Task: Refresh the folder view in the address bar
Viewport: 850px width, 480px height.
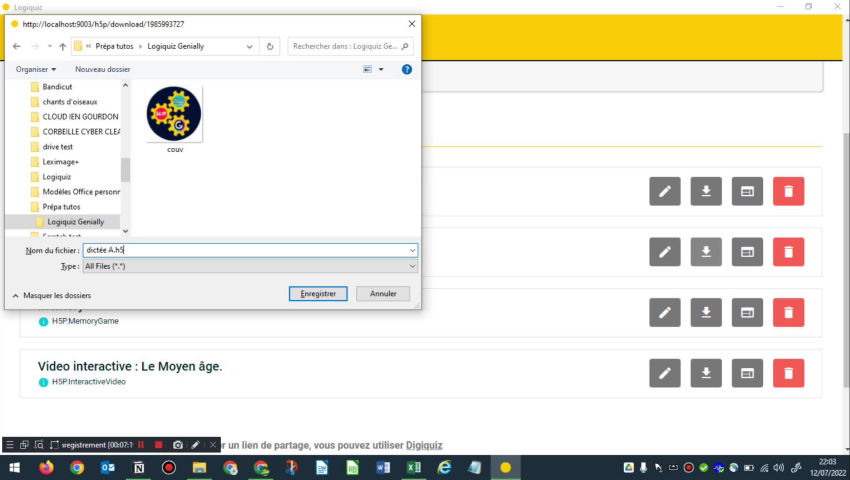Action: coord(270,46)
